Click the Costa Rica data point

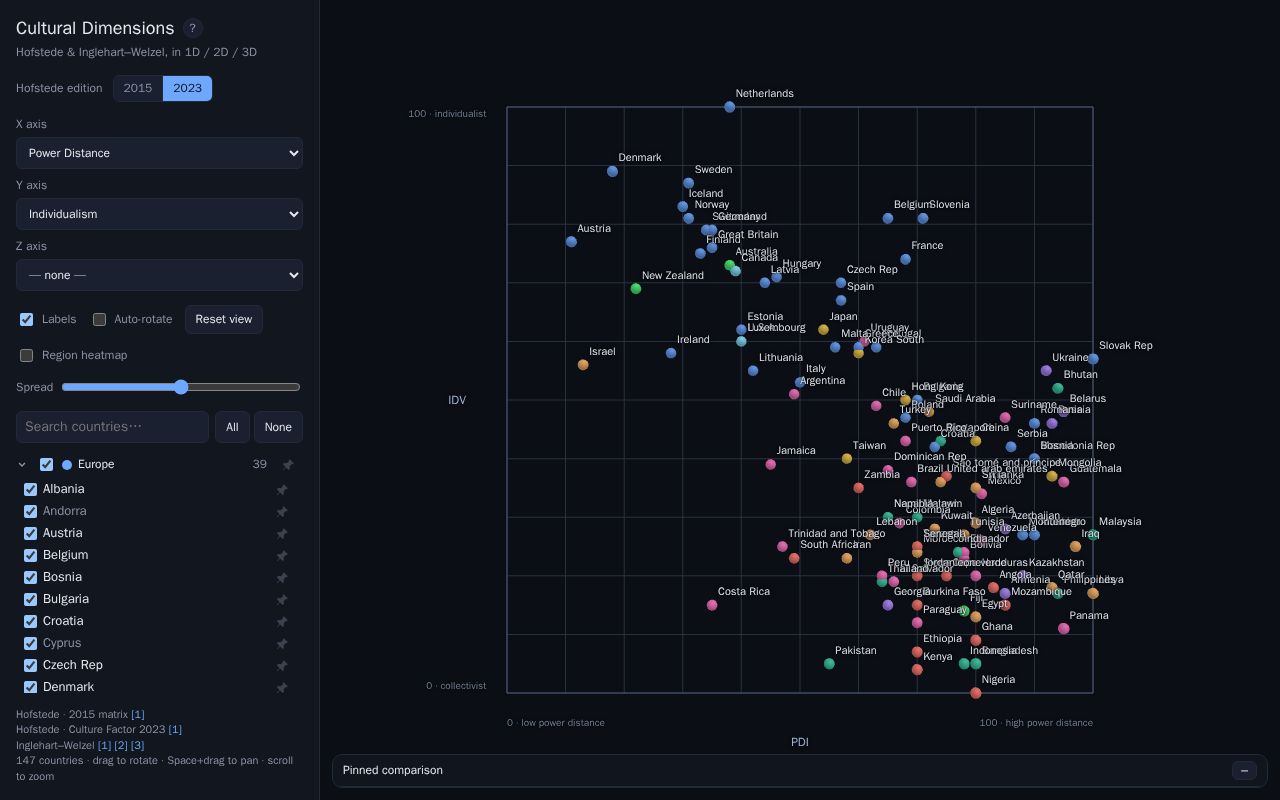point(712,605)
